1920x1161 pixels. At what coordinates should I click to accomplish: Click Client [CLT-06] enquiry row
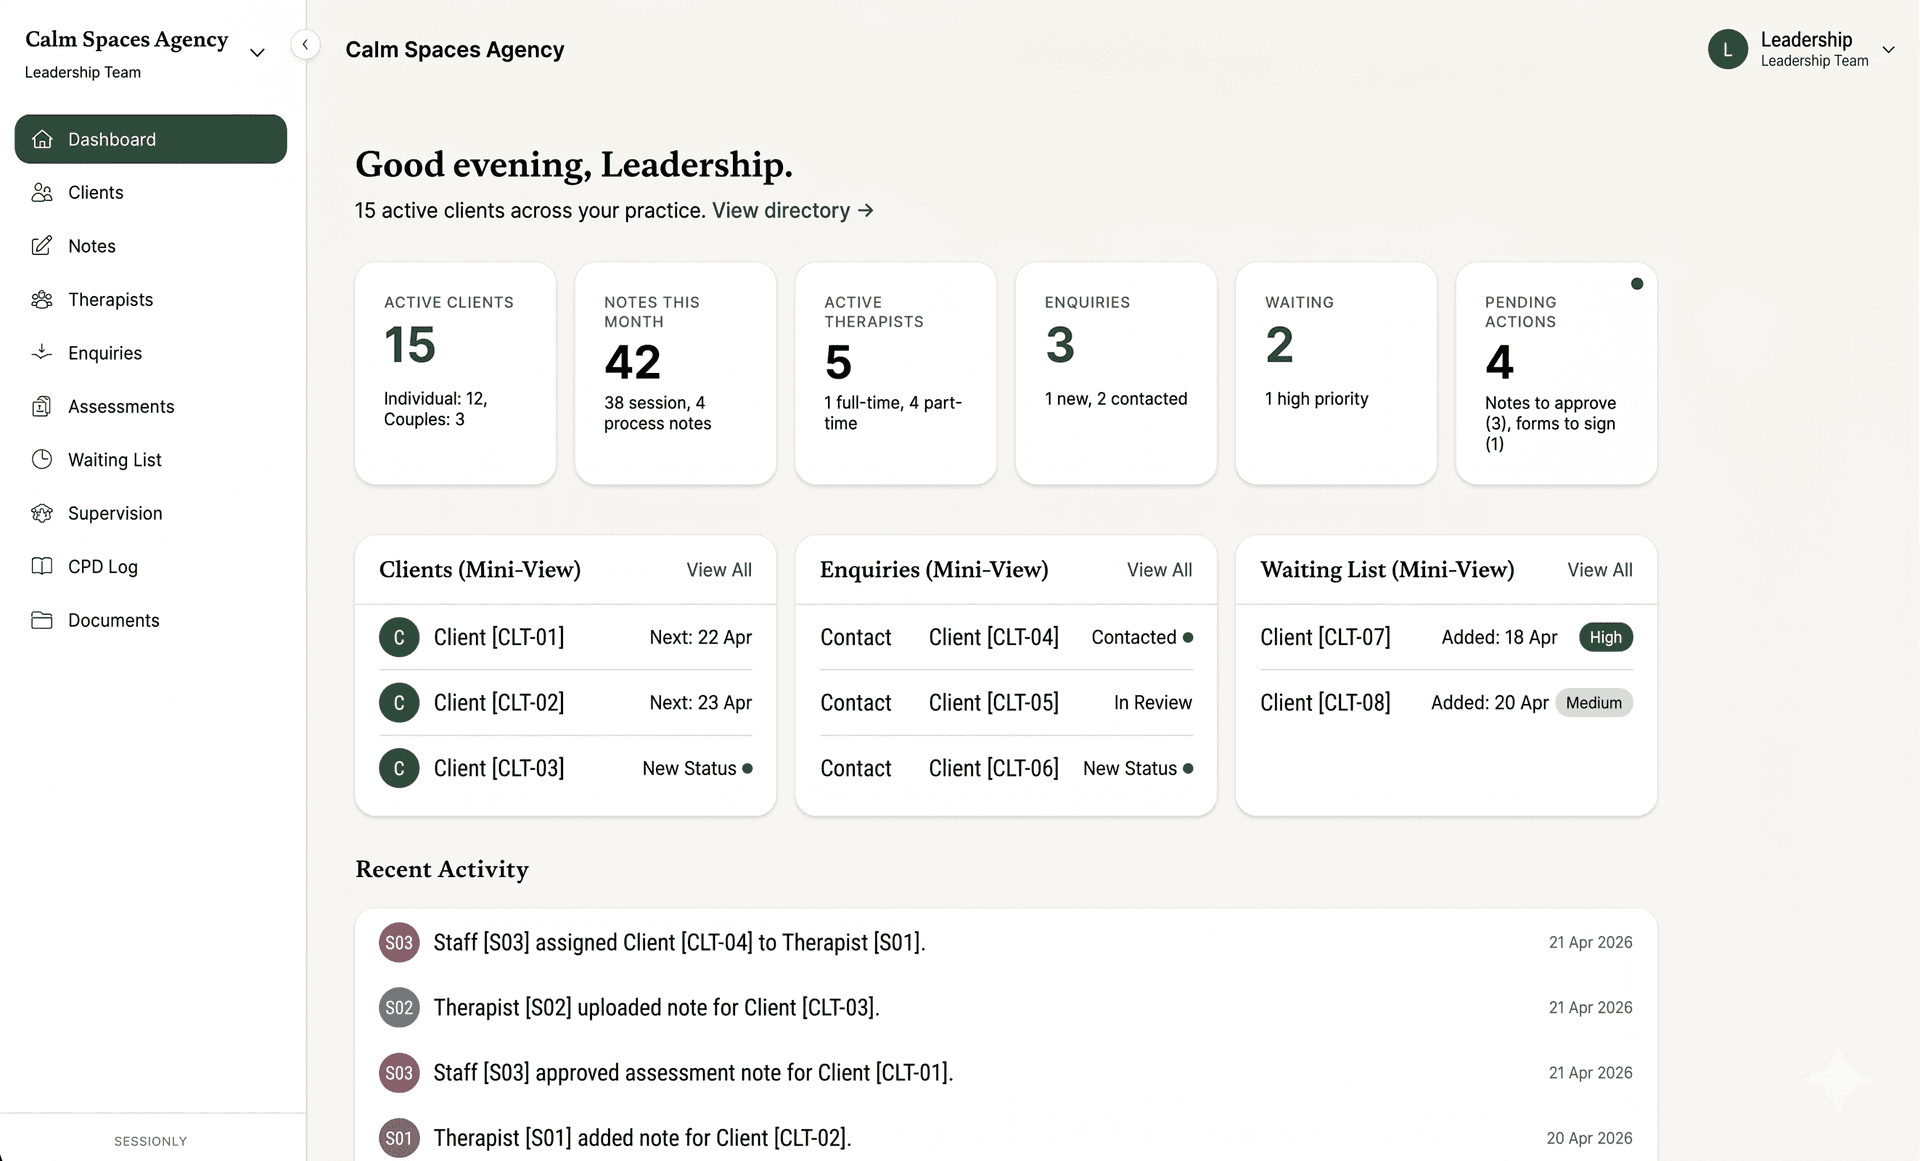coord(1007,768)
